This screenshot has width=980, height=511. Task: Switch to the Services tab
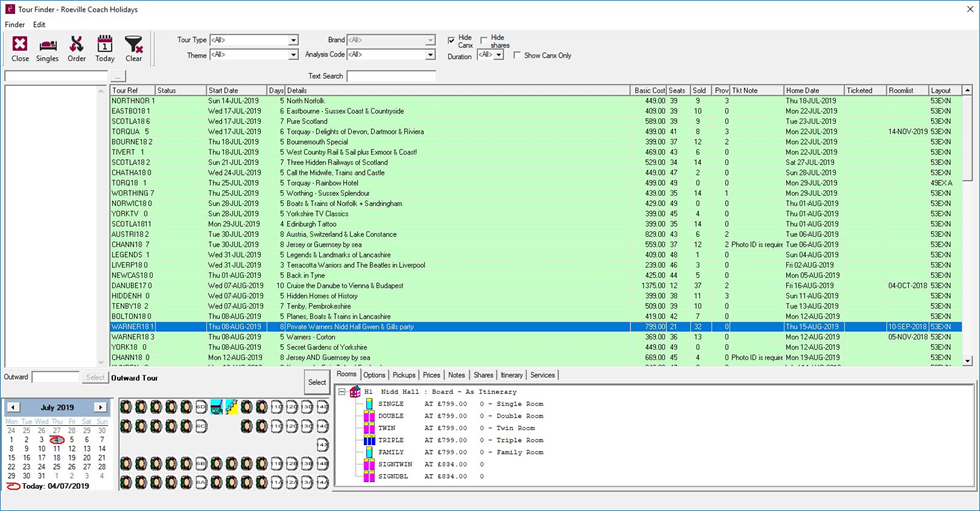pos(542,375)
